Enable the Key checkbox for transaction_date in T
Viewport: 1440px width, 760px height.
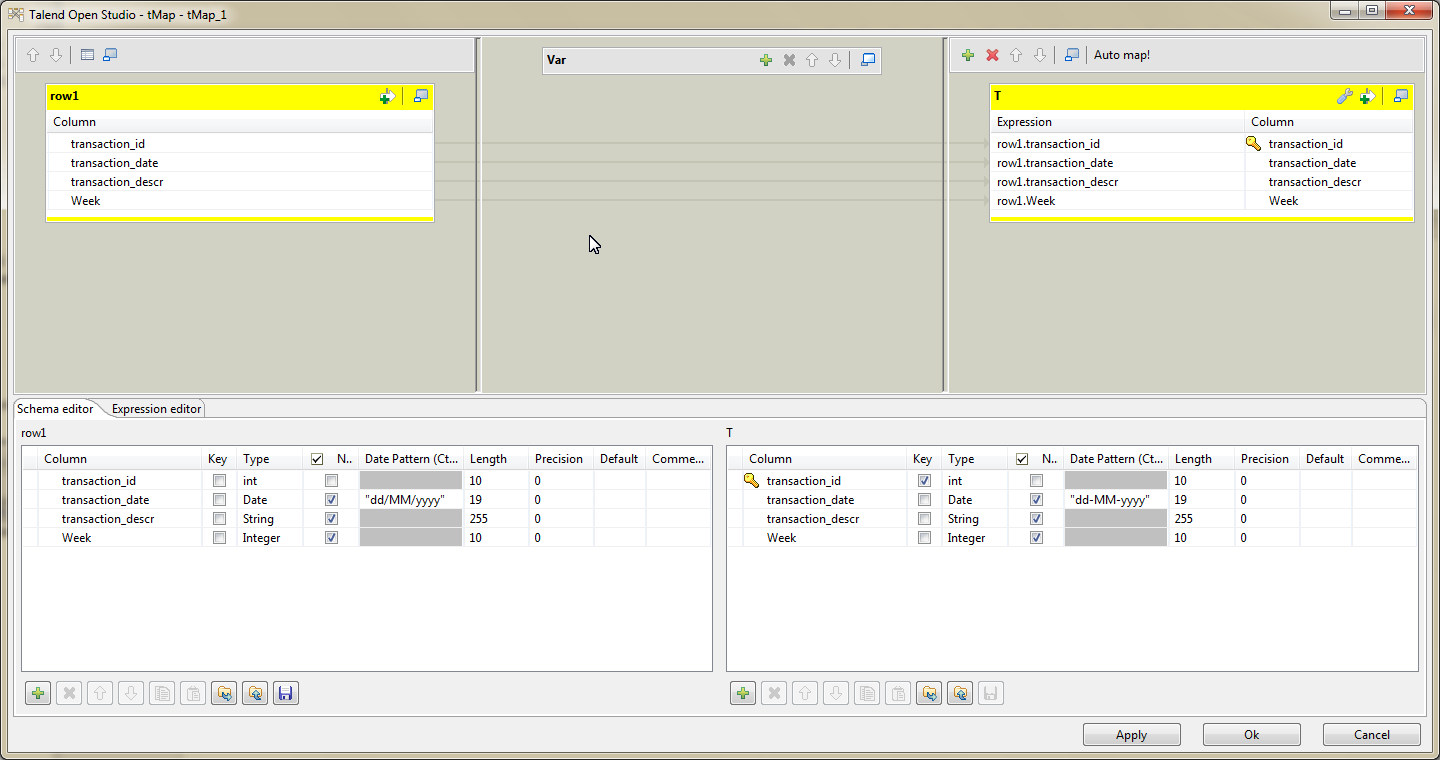point(924,499)
